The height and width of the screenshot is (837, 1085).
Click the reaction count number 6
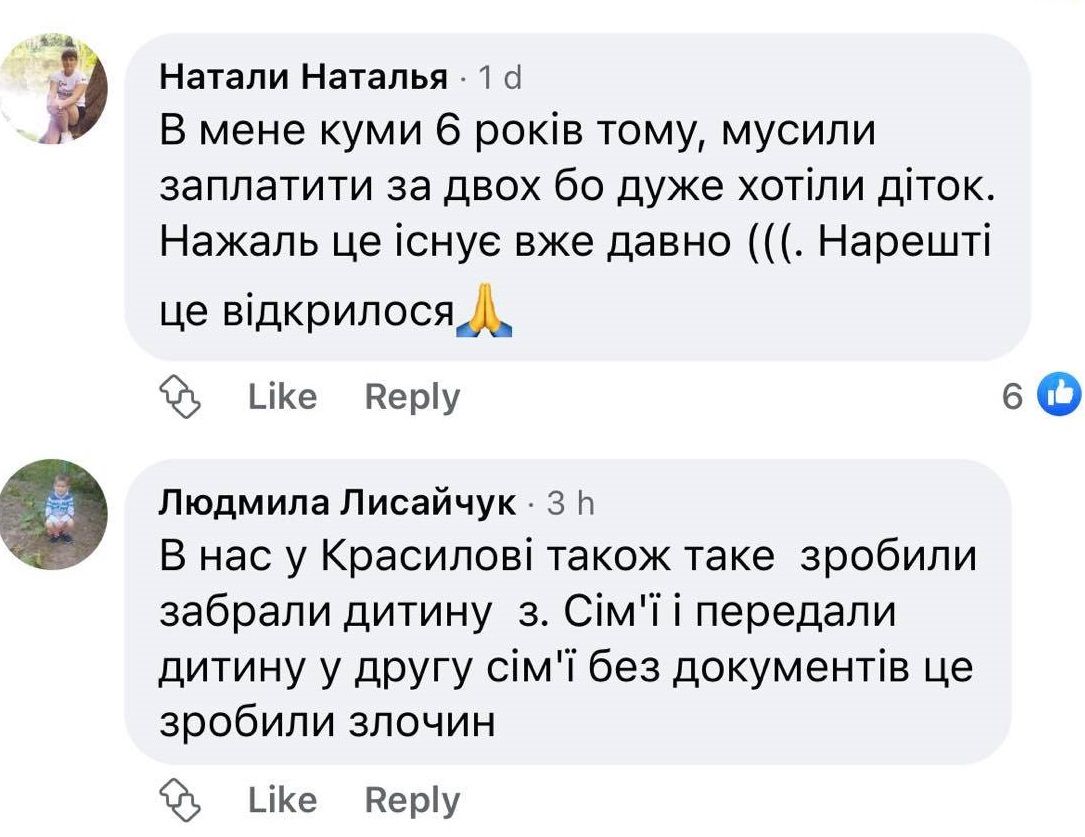(x=1013, y=397)
